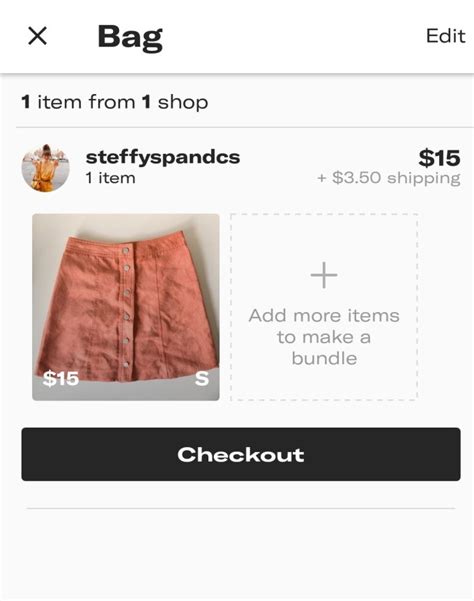Tap the skirt's waistband in the photo

tap(142, 245)
